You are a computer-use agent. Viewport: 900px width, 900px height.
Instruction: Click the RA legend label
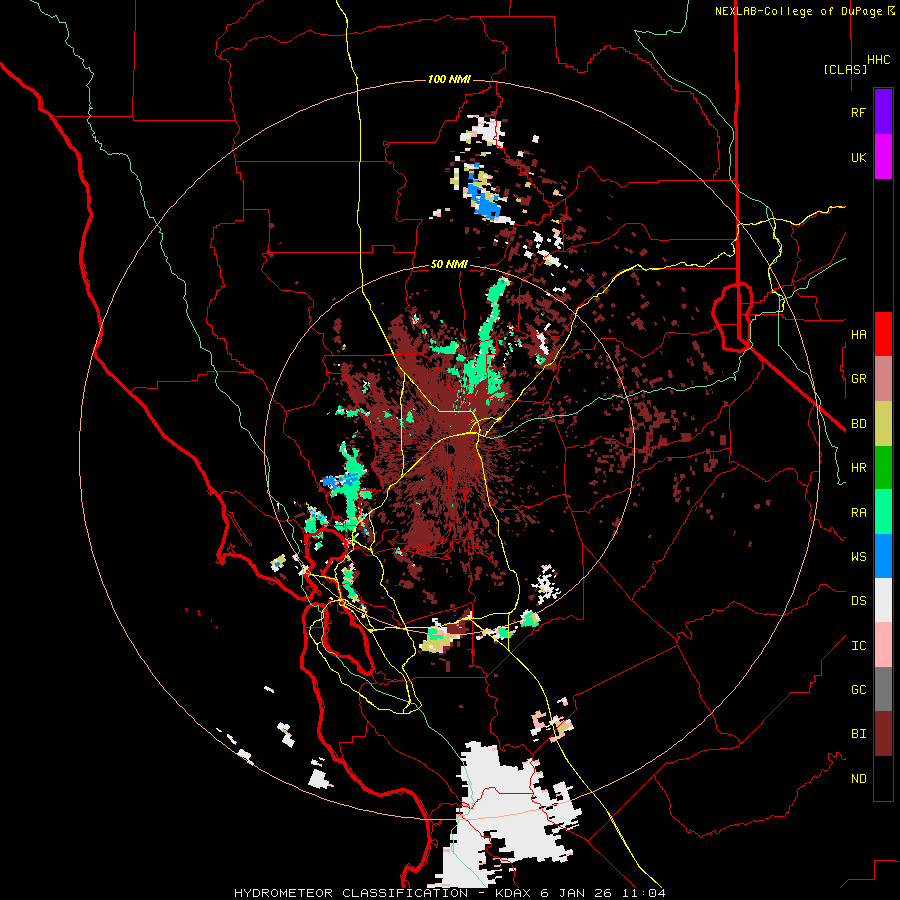[x=859, y=513]
